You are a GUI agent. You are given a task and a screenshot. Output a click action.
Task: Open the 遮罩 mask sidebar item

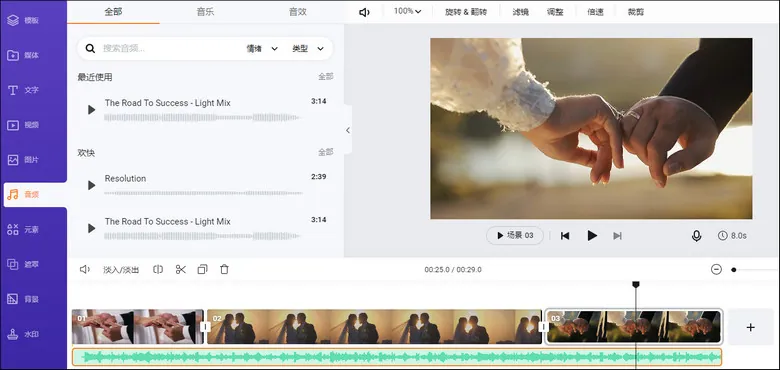(23, 264)
